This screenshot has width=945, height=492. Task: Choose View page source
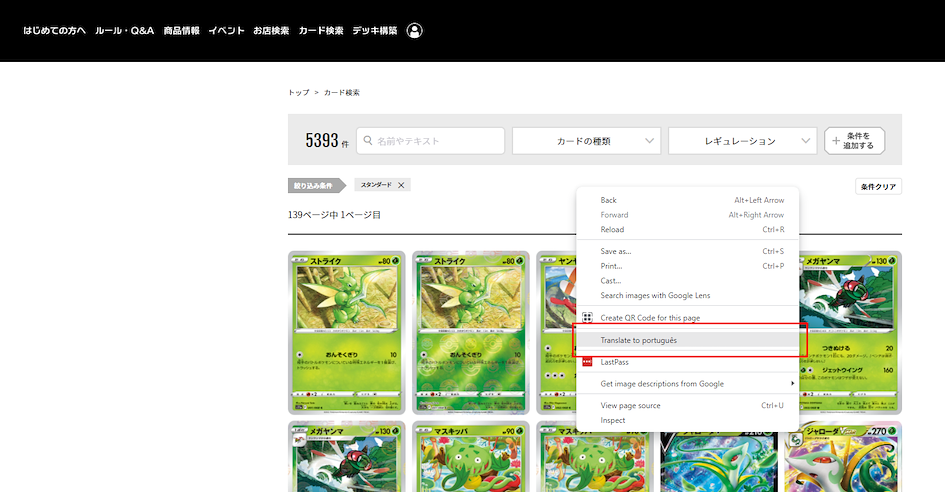click(688, 406)
